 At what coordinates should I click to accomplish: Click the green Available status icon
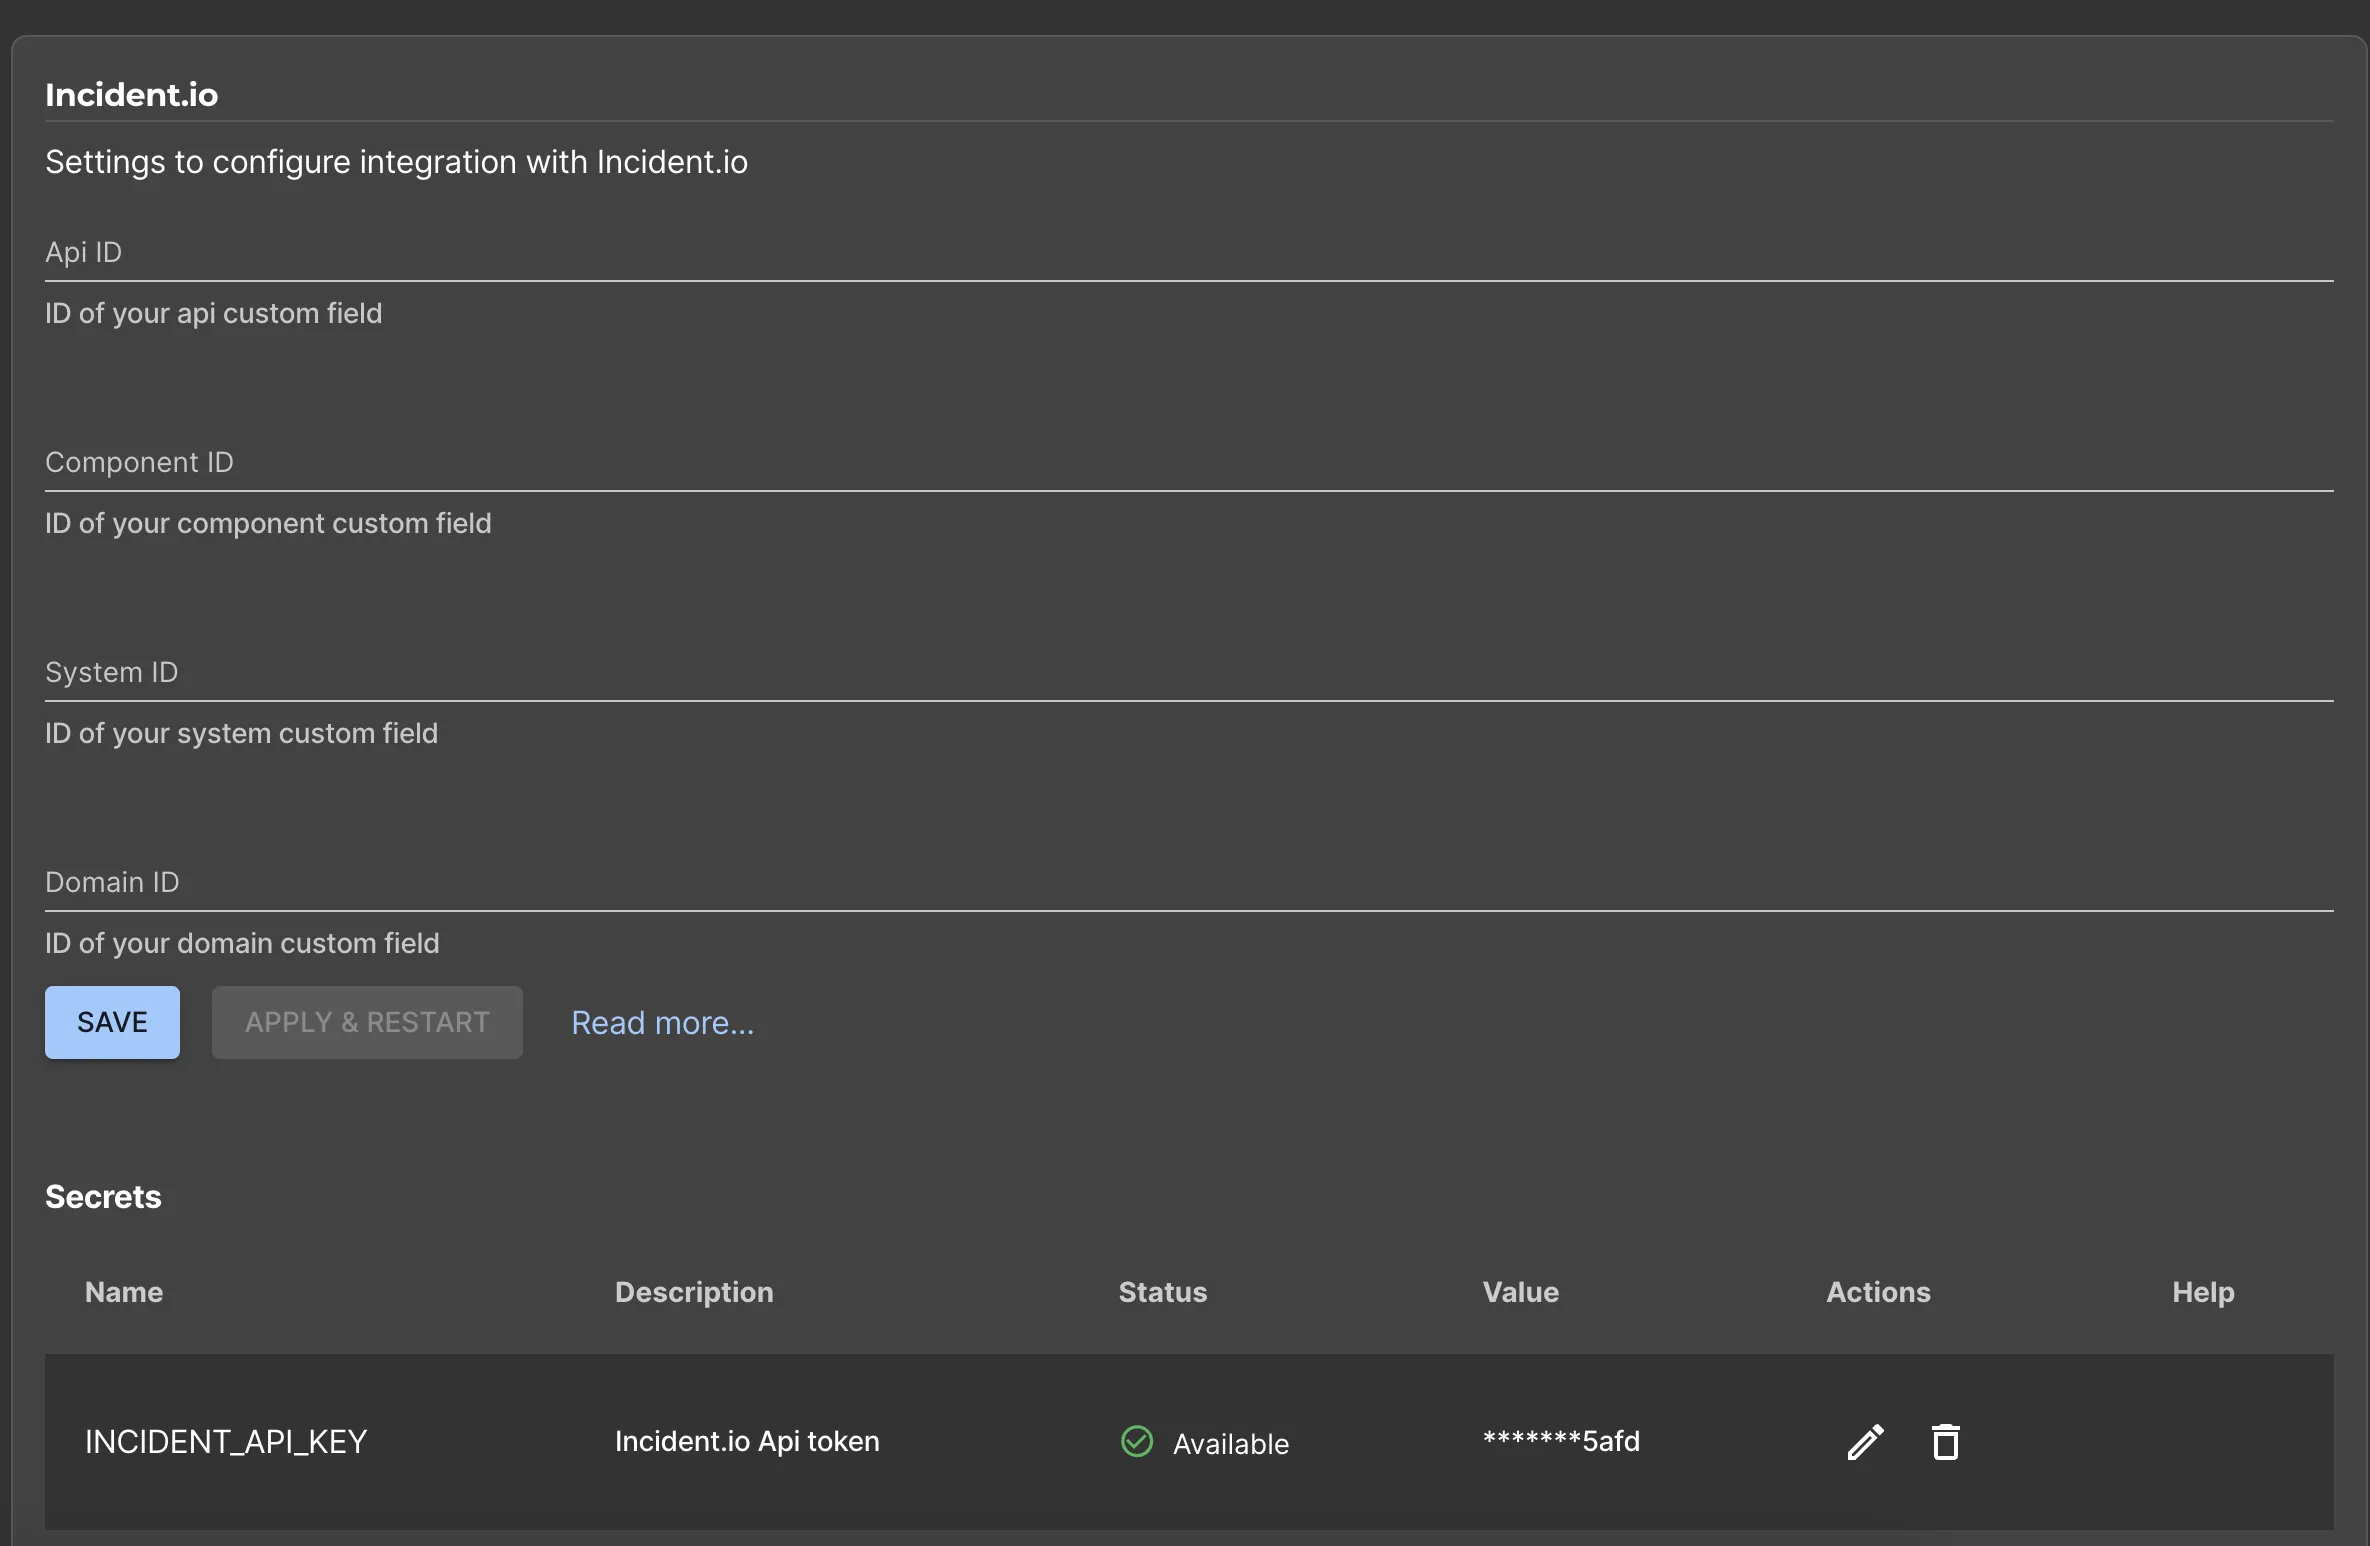pos(1136,1442)
